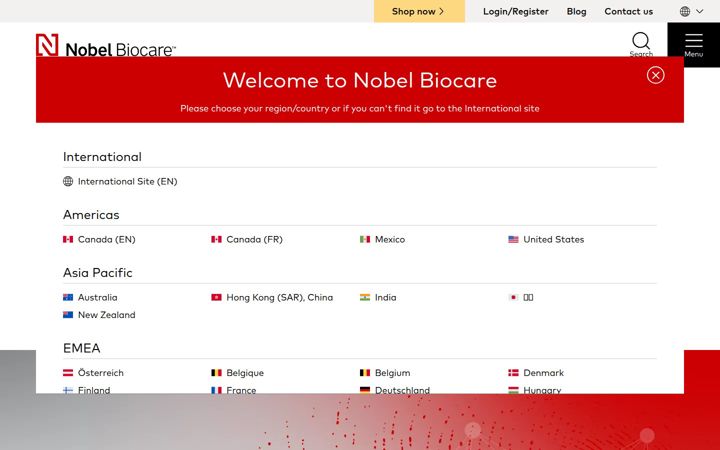Select International Site (EN)
This screenshot has width=720, height=450.
(x=127, y=181)
